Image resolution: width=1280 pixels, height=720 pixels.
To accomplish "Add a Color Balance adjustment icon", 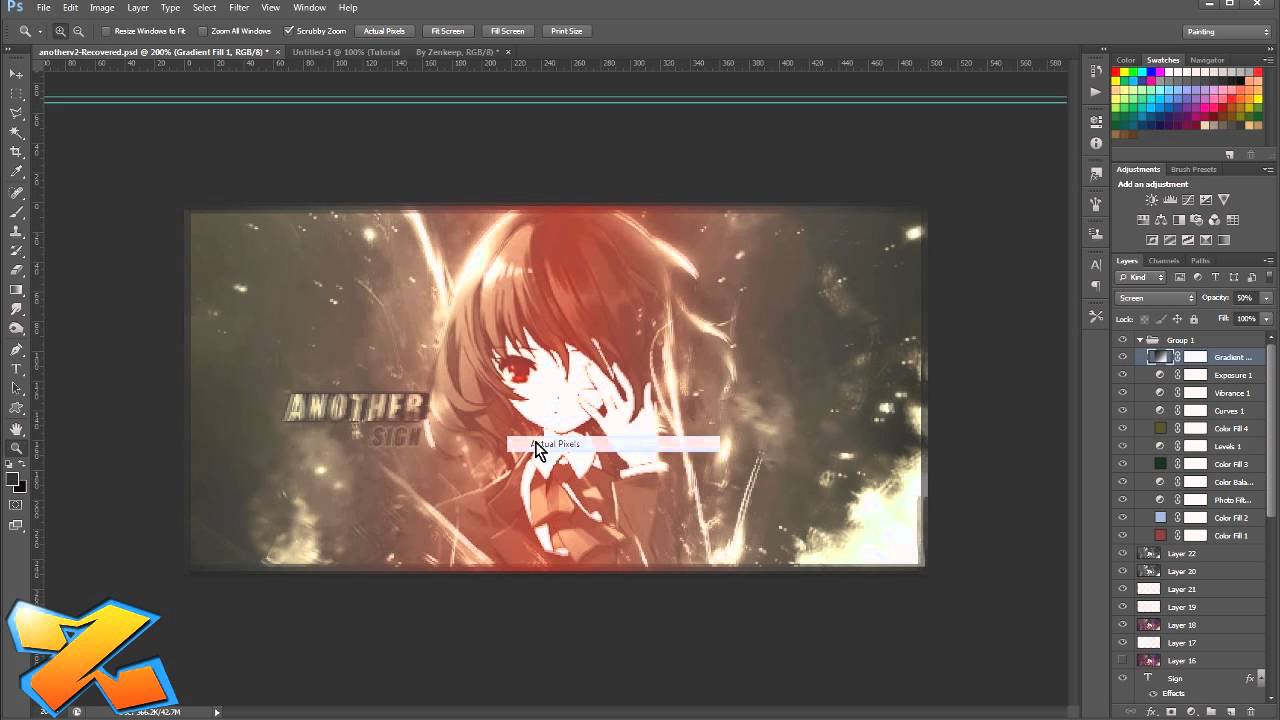I will [x=1161, y=220].
